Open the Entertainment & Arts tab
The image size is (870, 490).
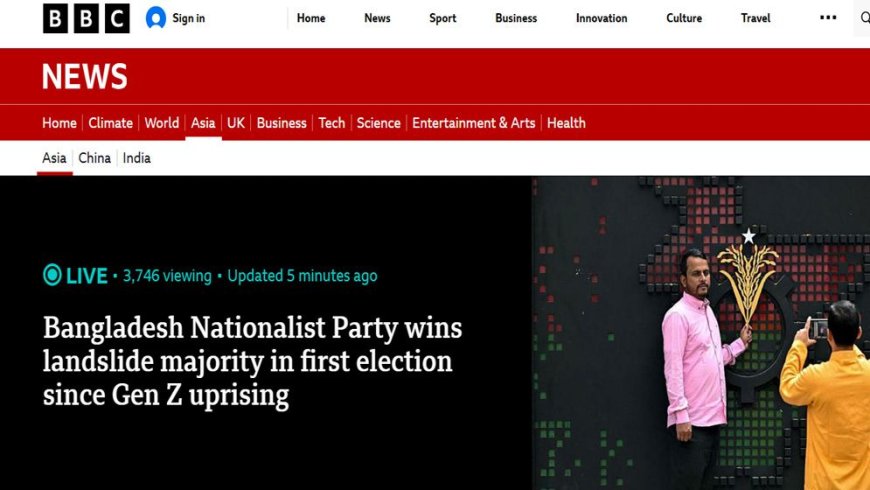(x=474, y=123)
